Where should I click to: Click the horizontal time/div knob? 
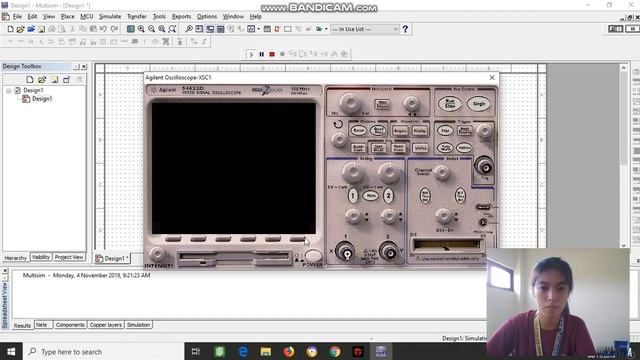click(x=350, y=103)
